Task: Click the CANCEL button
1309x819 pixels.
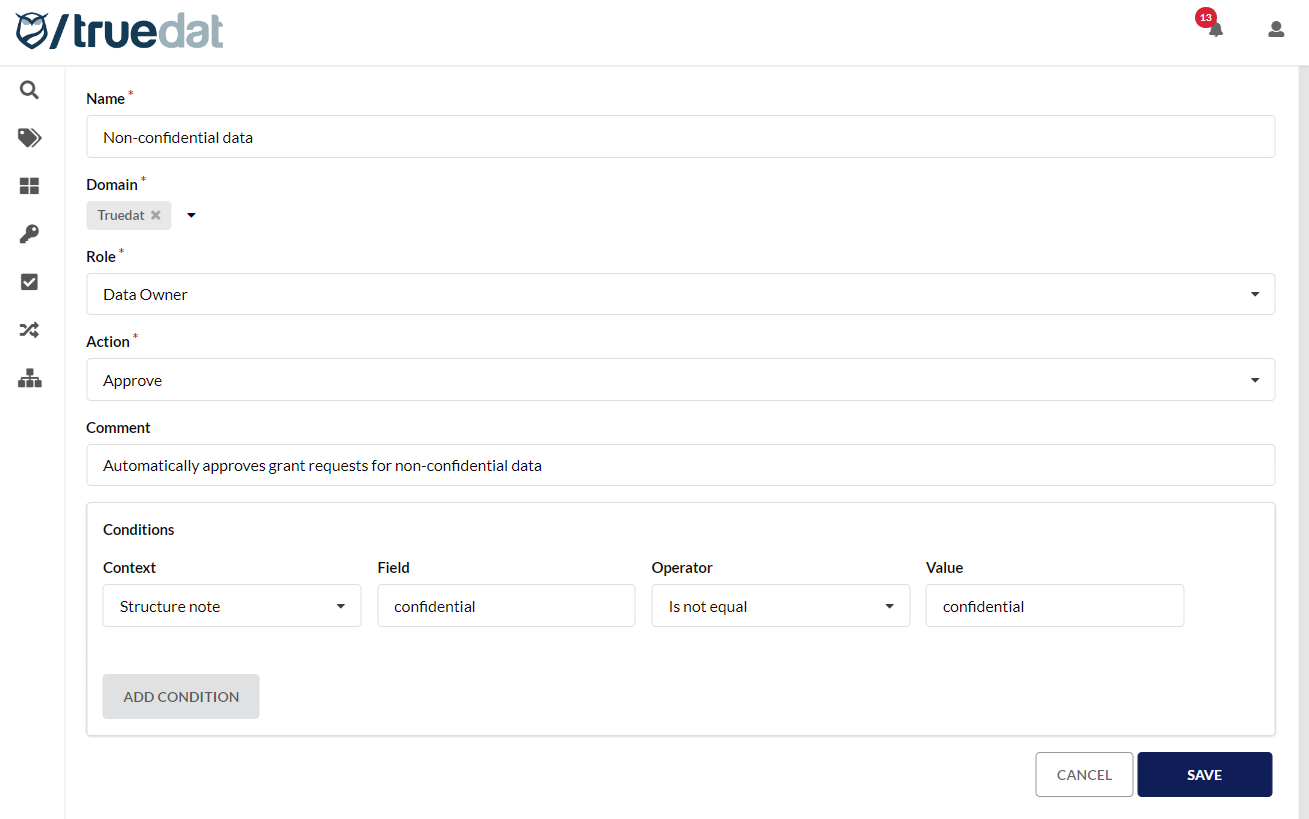Action: [x=1084, y=774]
